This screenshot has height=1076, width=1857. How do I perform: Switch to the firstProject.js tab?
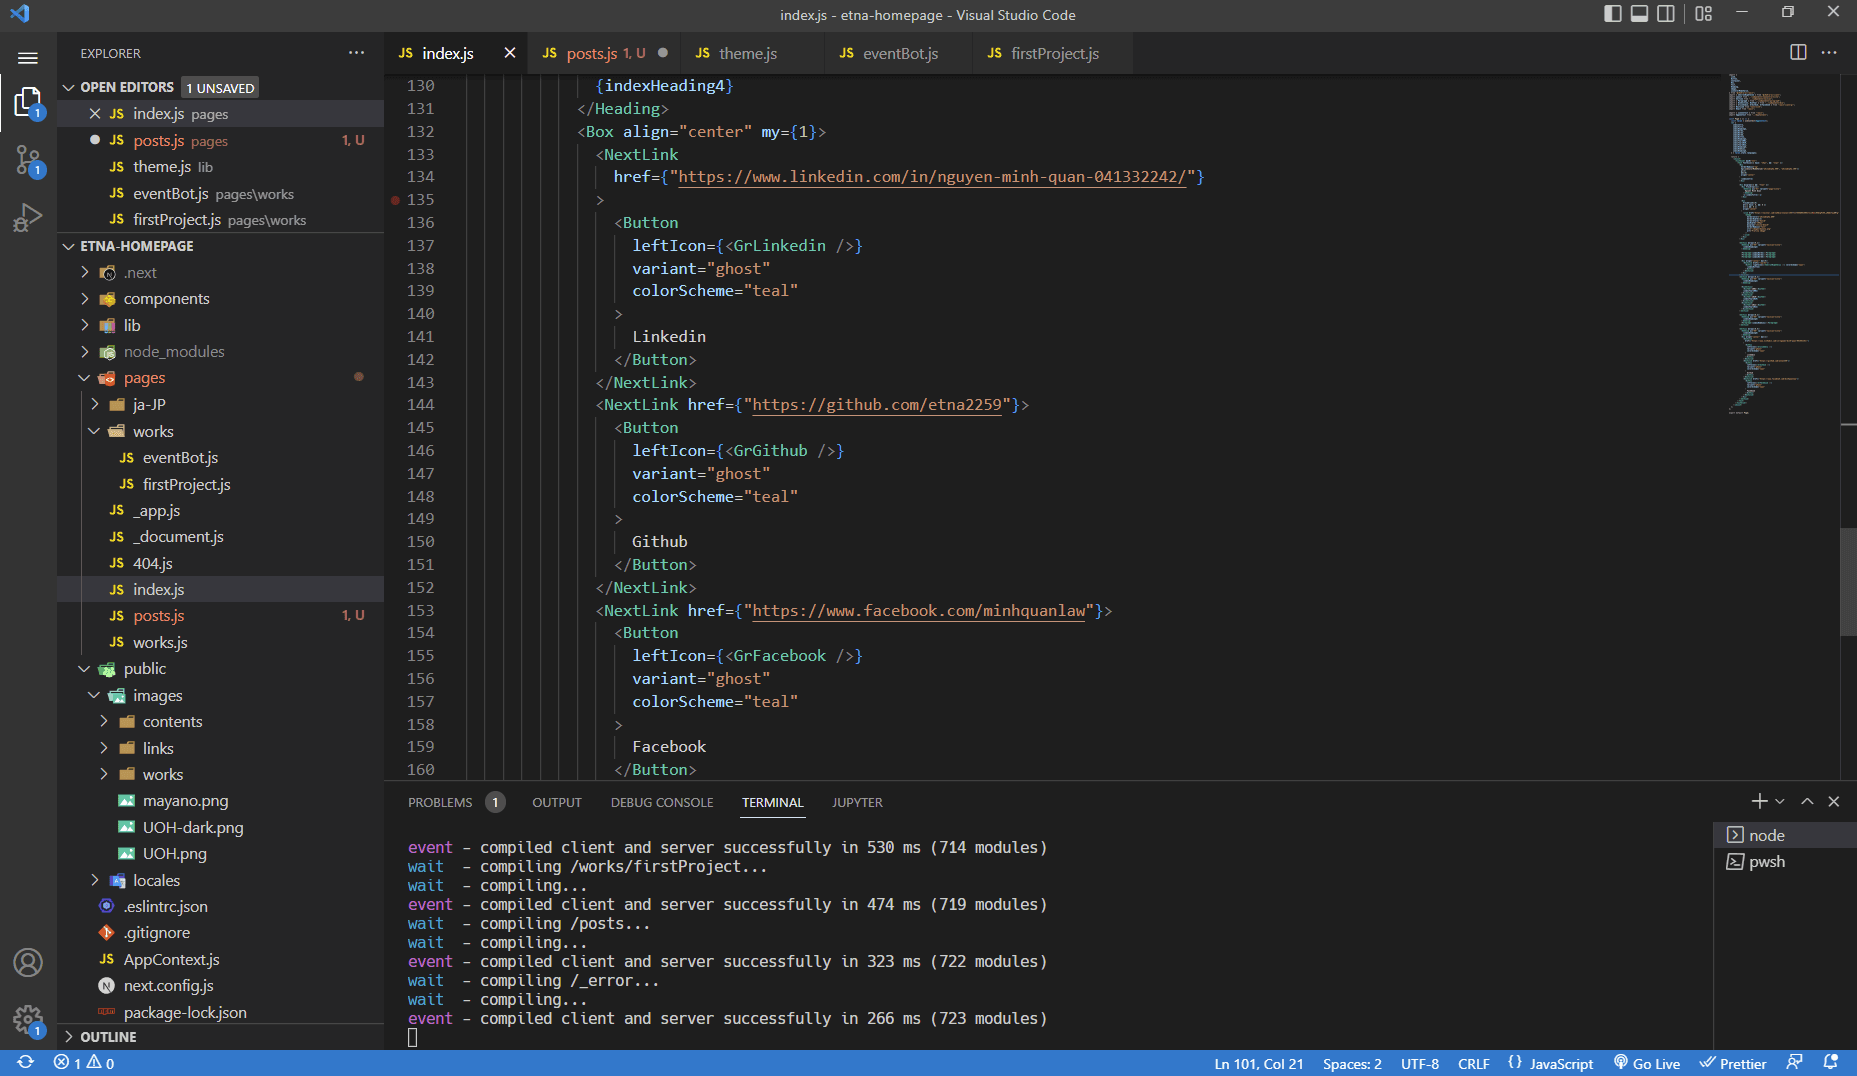coord(1054,53)
